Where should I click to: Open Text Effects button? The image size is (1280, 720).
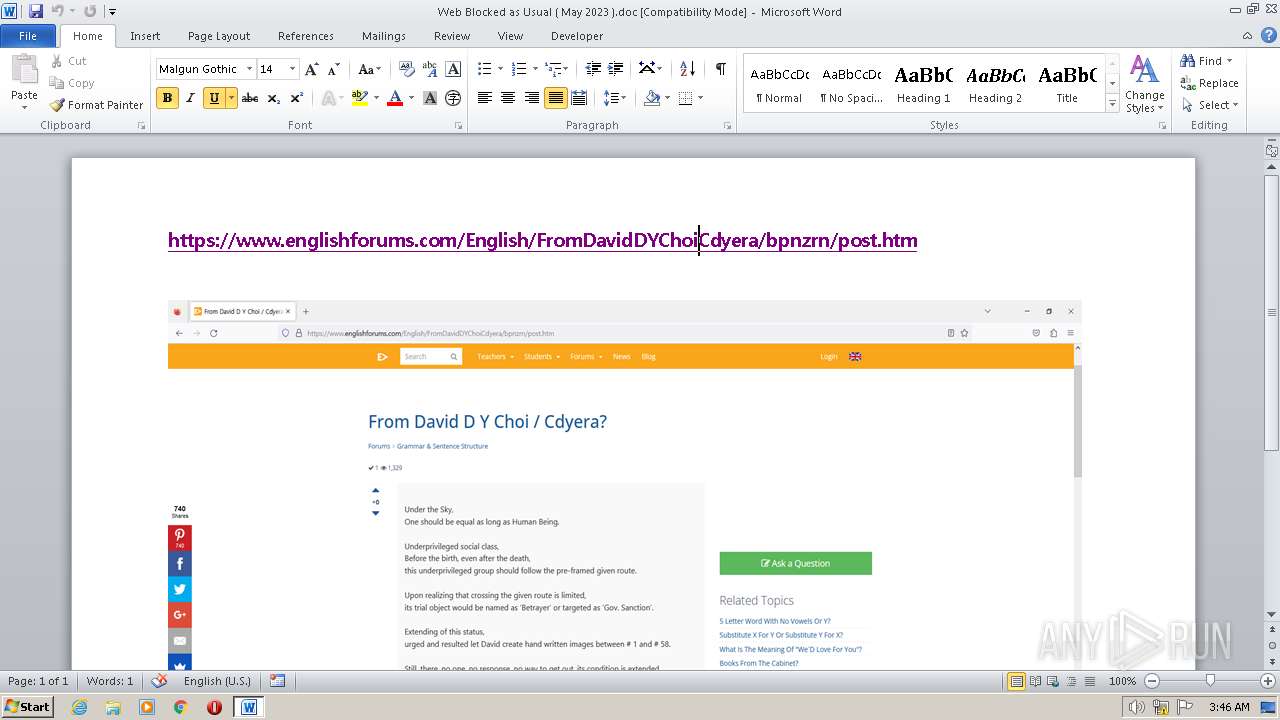point(328,98)
